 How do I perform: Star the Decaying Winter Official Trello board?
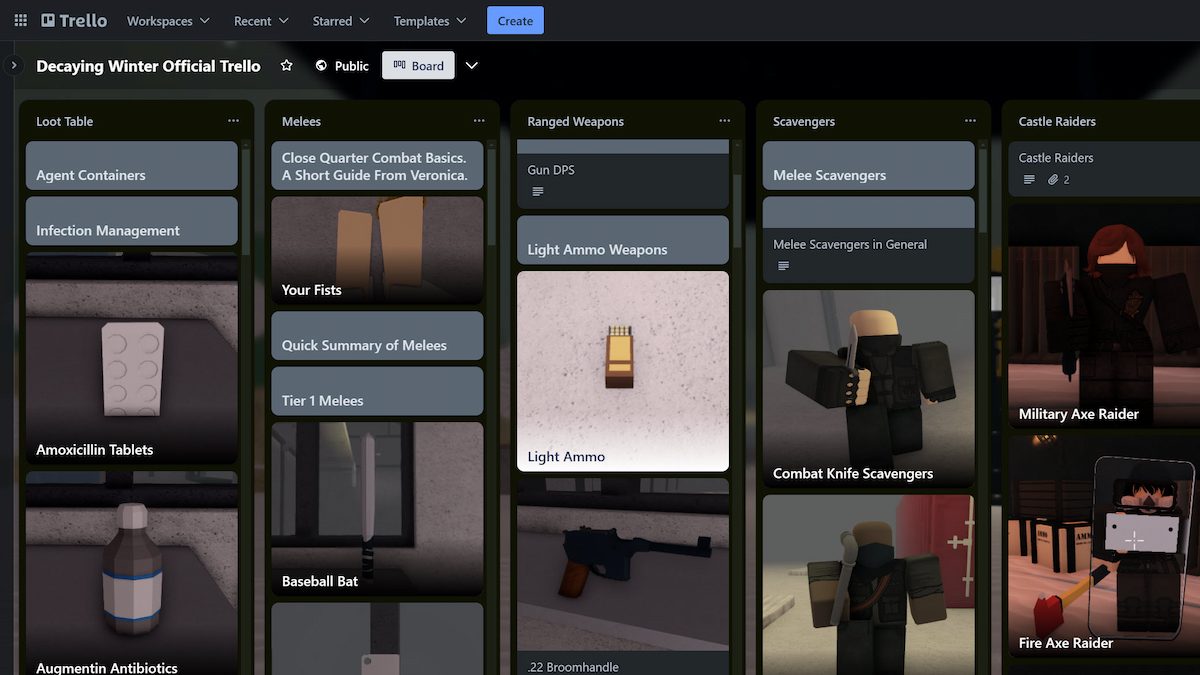tap(287, 65)
